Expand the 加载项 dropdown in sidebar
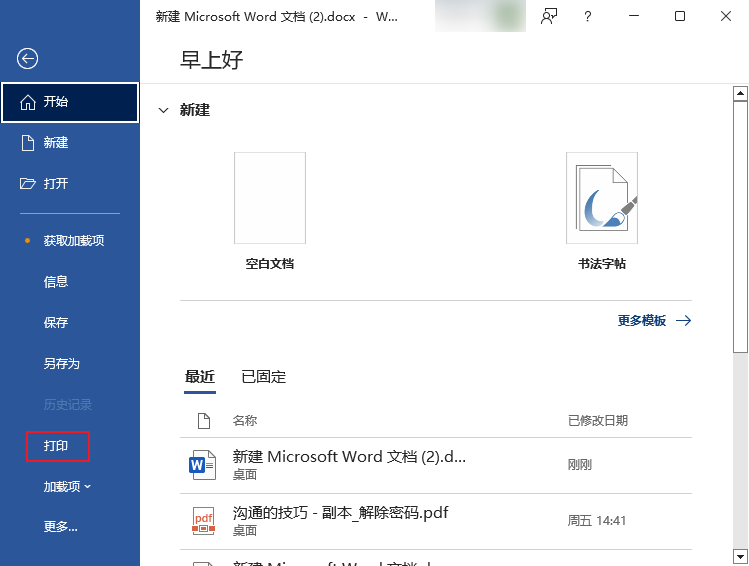The height and width of the screenshot is (566, 749). click(67, 486)
